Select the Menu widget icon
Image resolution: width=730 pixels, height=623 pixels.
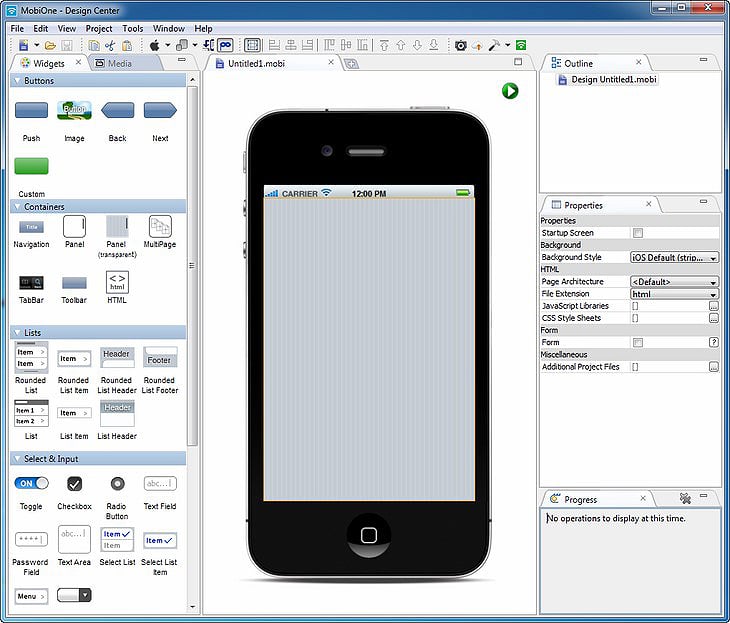[31, 596]
